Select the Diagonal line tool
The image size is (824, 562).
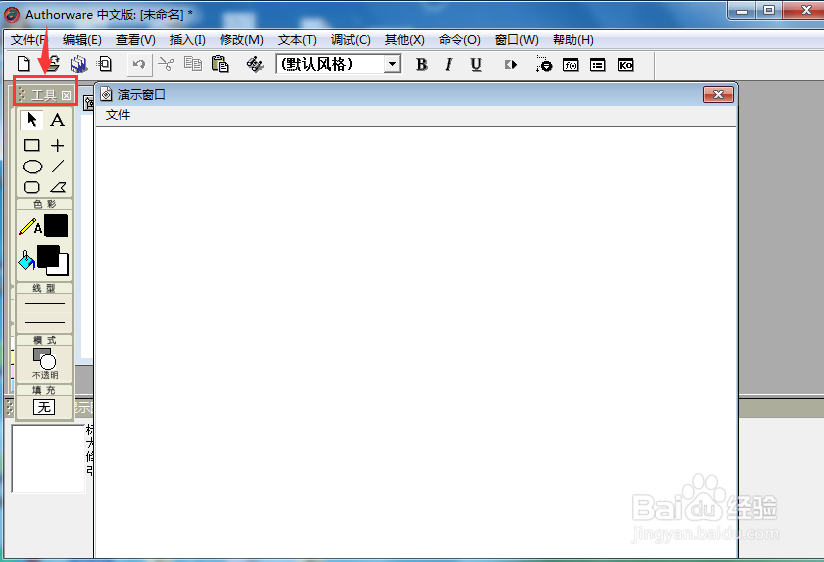[58, 167]
